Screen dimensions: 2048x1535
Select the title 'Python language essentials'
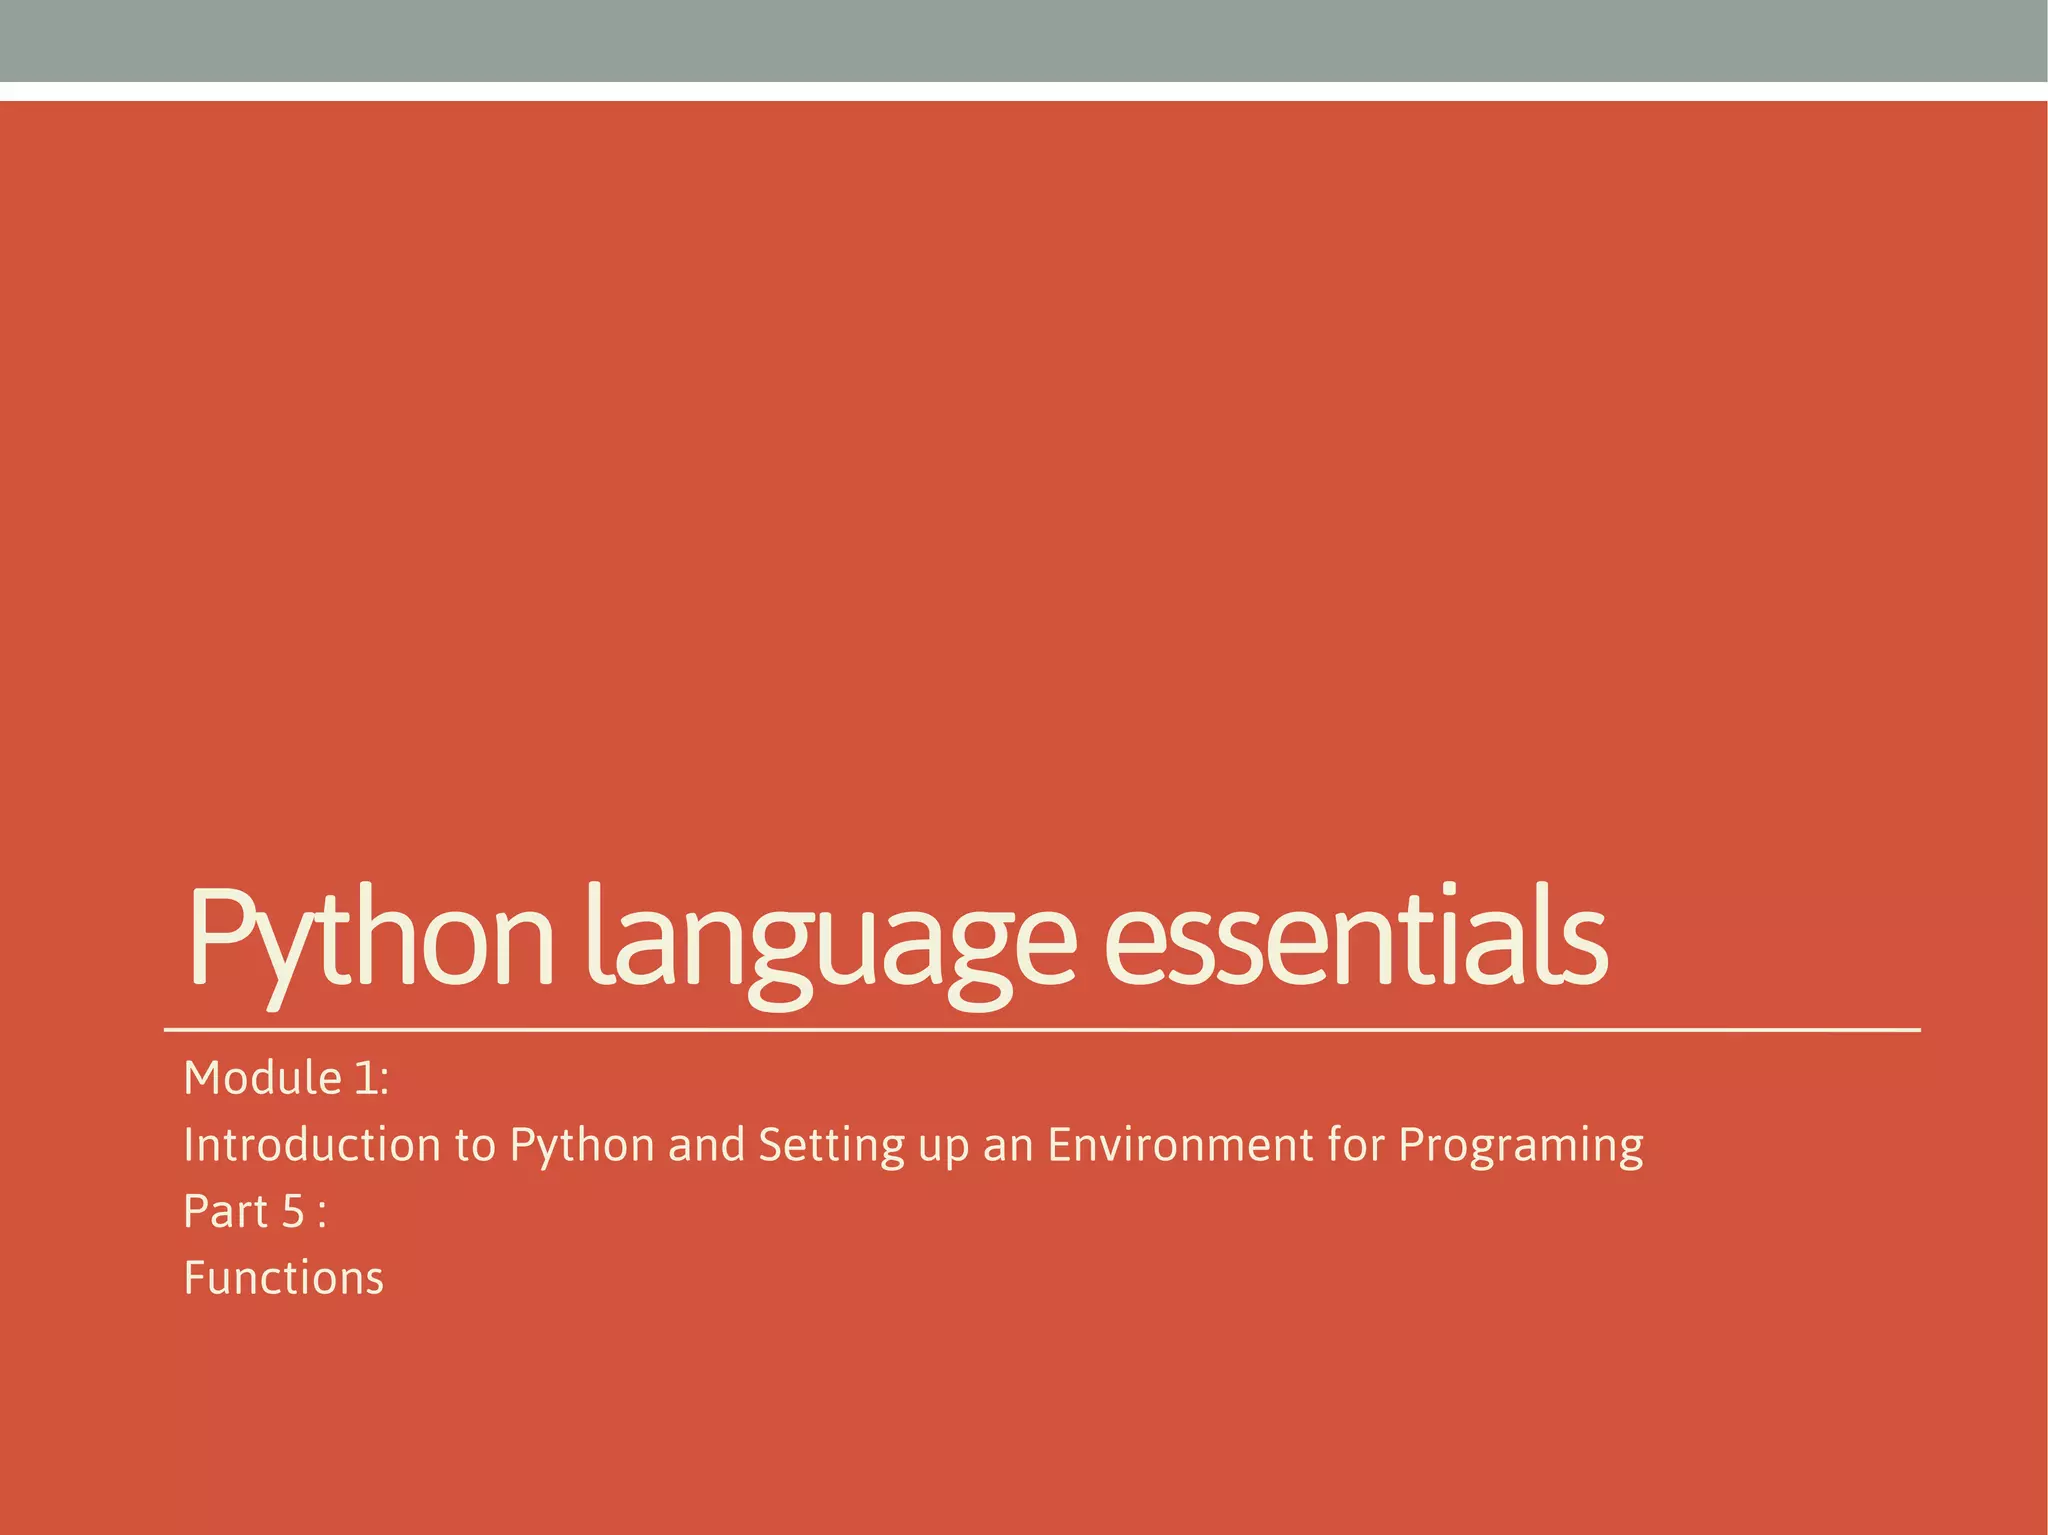(x=897, y=945)
